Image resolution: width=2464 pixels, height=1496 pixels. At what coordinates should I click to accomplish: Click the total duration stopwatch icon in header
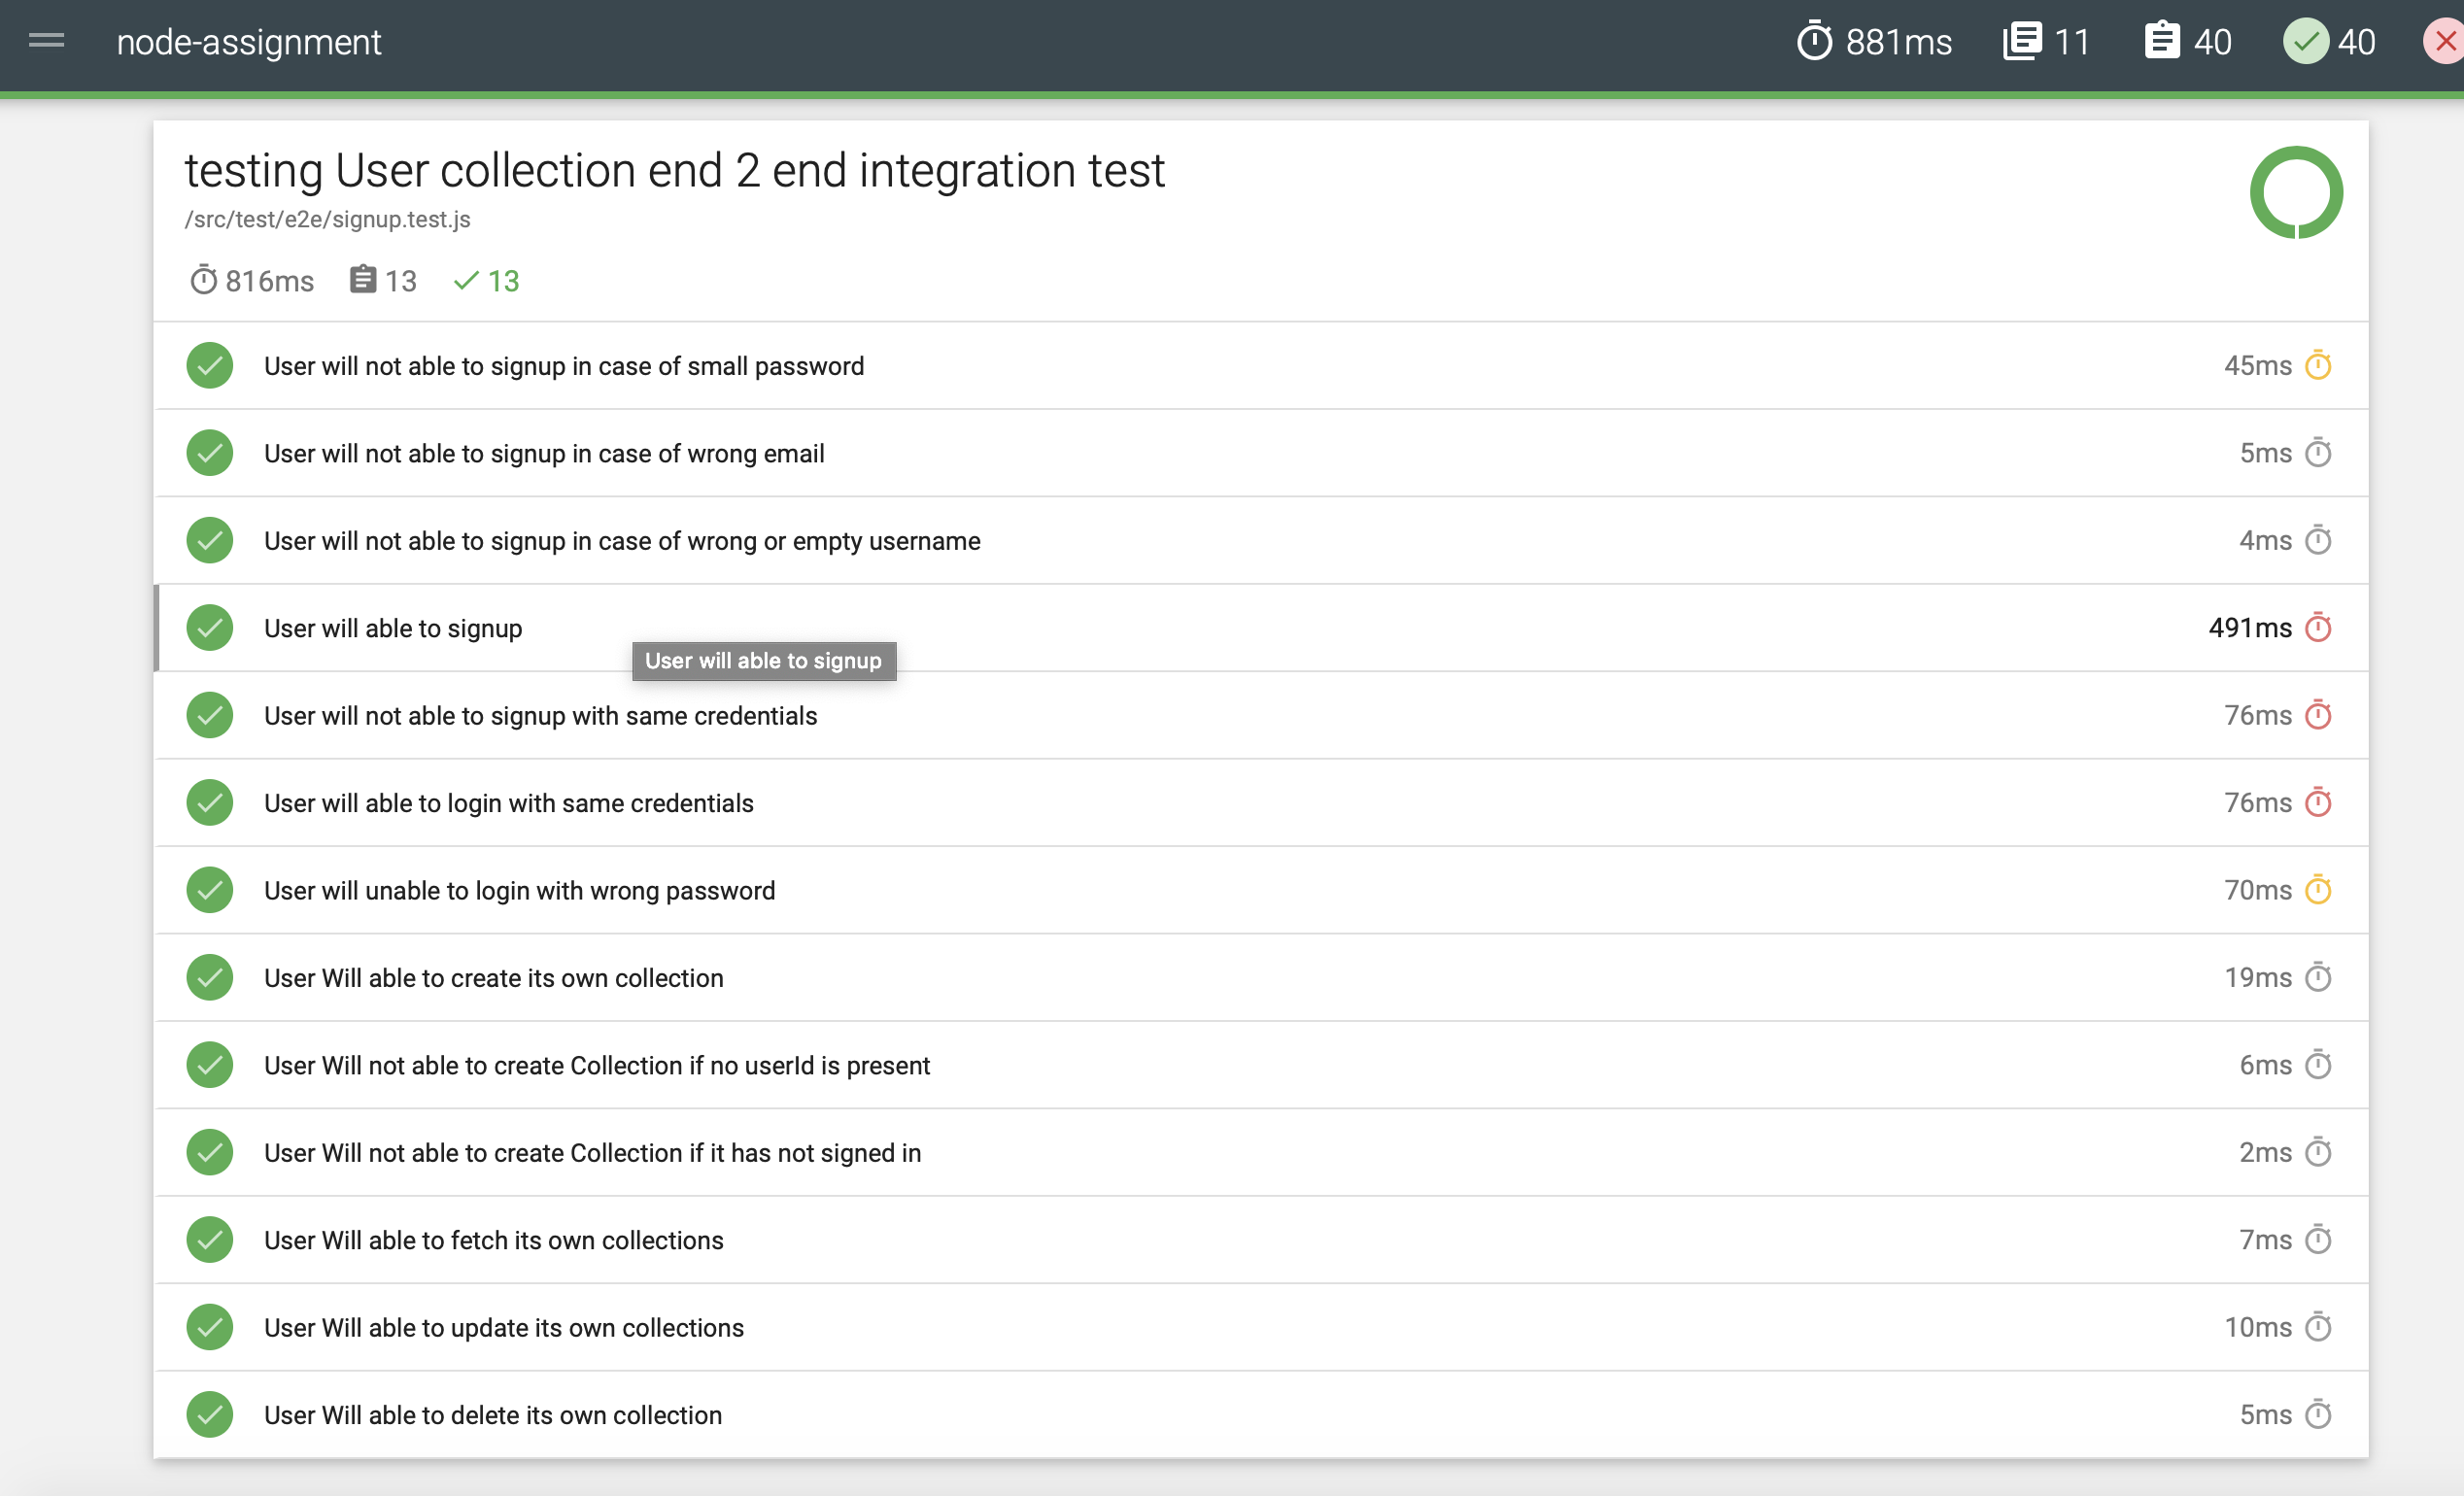(1814, 42)
